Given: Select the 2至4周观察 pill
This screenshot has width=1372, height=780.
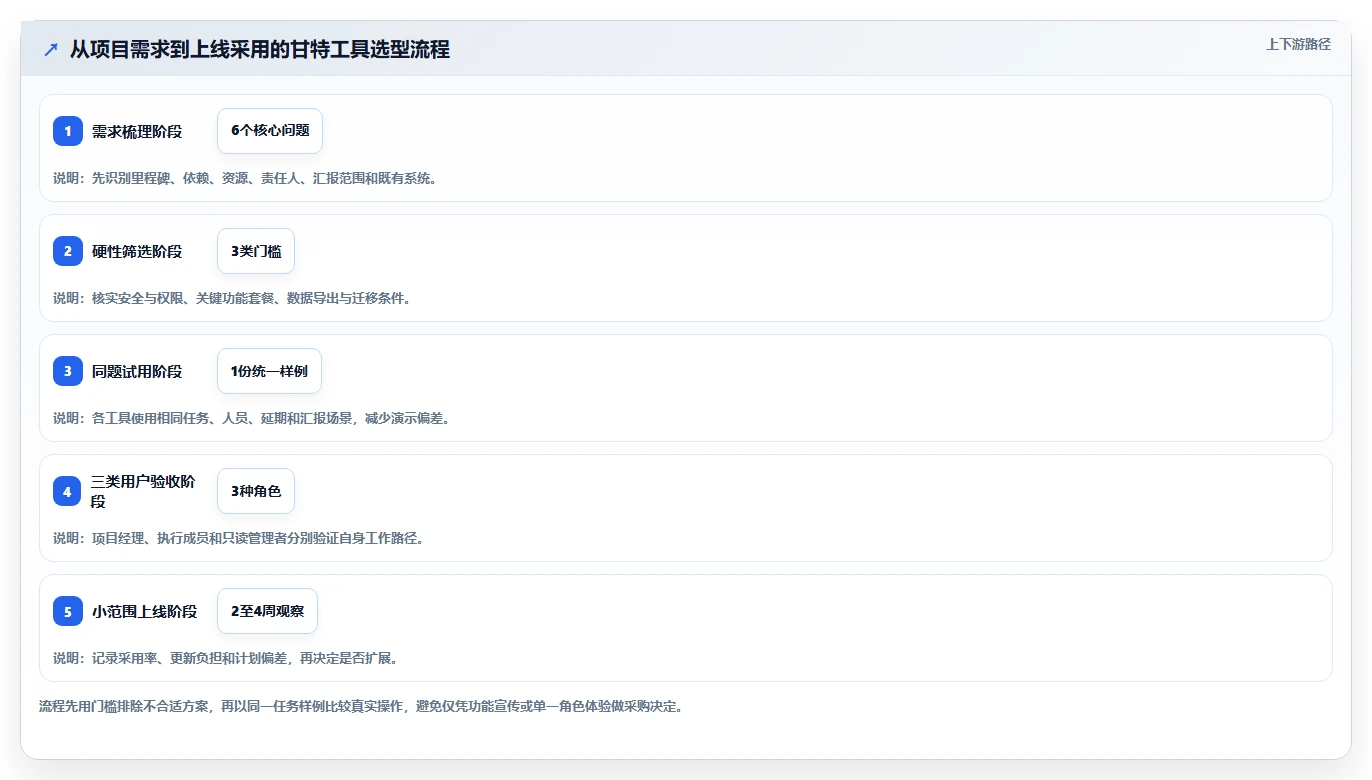Looking at the screenshot, I should pos(267,611).
